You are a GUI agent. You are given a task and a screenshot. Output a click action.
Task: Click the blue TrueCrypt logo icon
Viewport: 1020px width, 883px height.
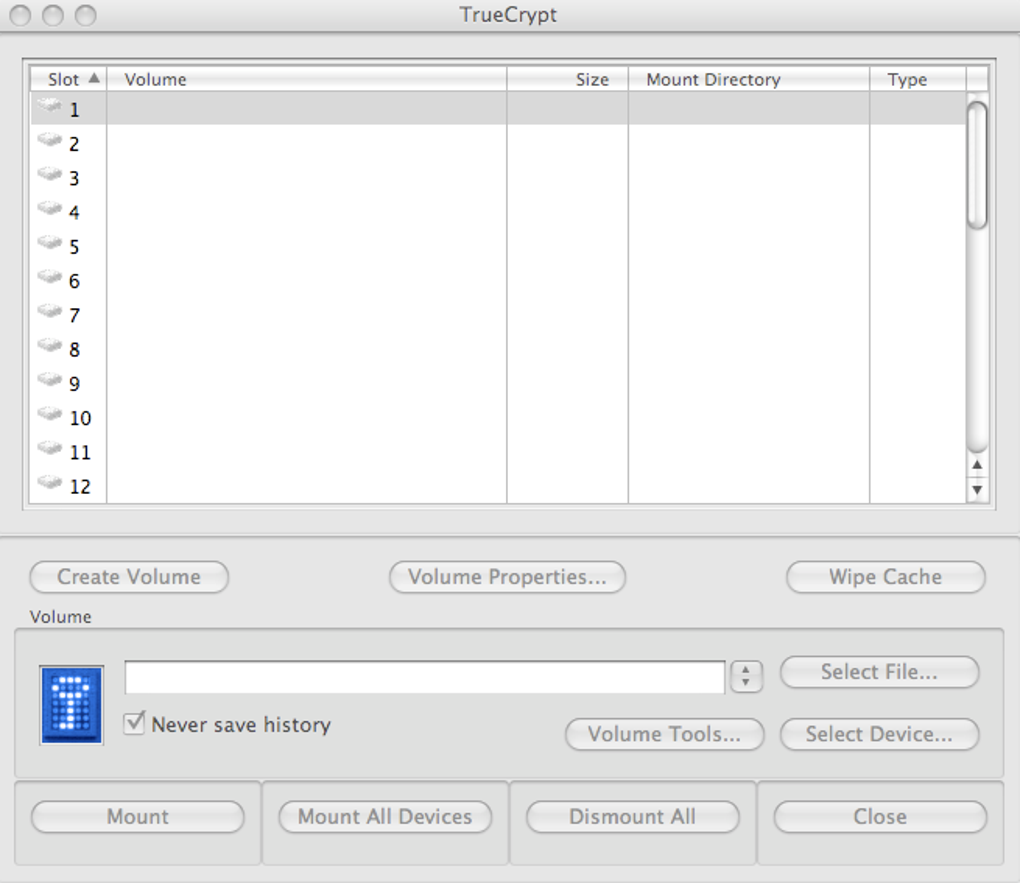click(x=72, y=705)
